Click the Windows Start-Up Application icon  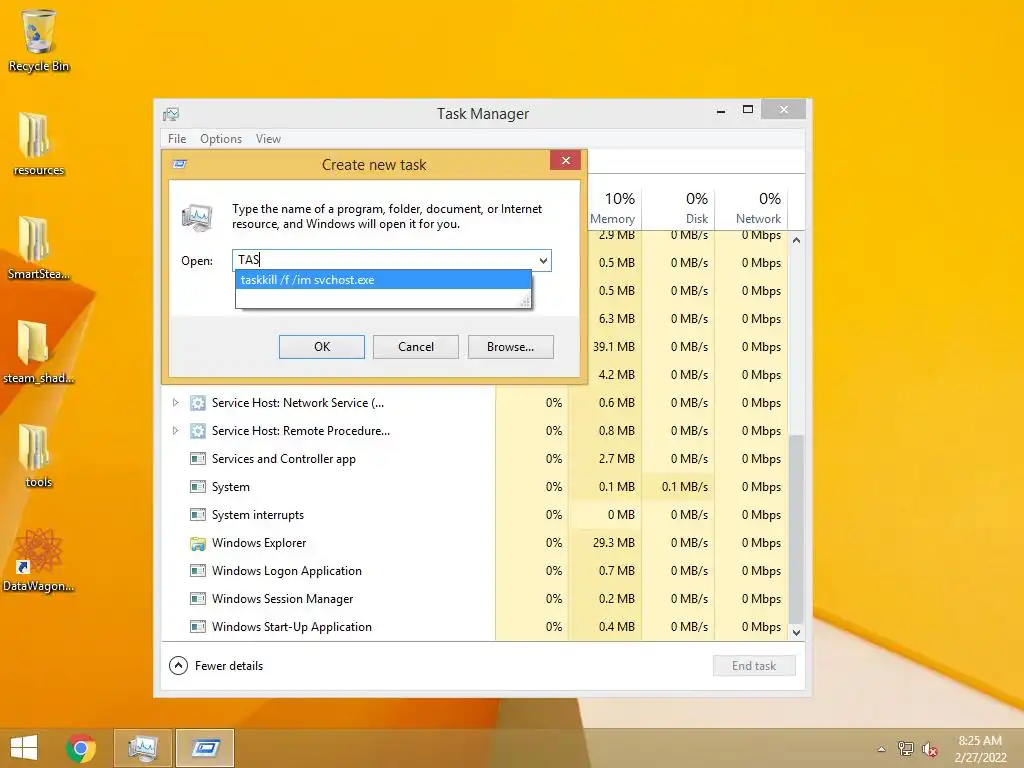197,627
